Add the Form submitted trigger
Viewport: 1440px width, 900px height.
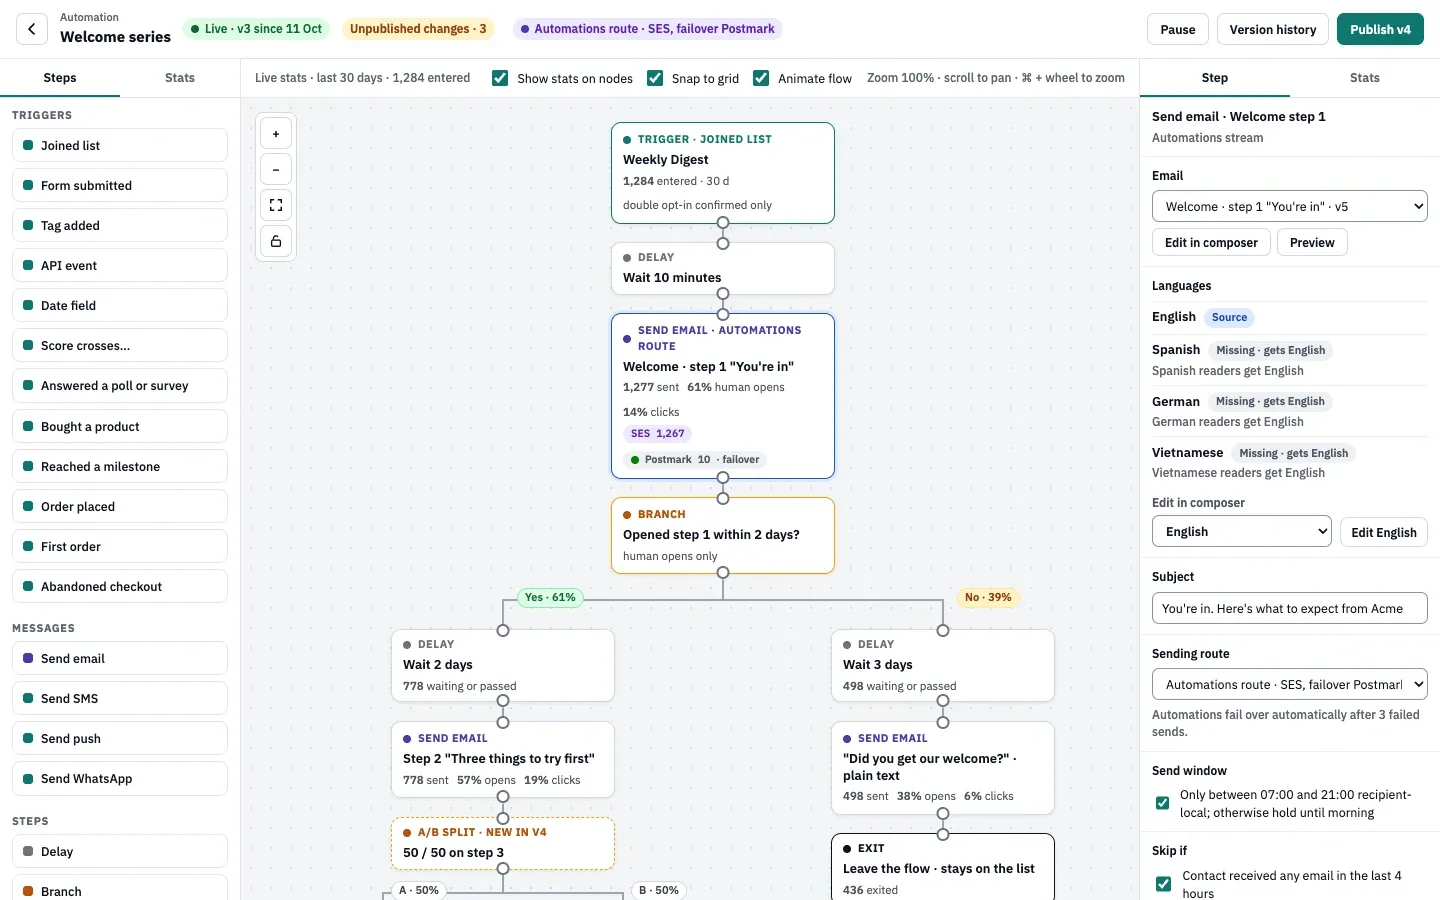[120, 185]
